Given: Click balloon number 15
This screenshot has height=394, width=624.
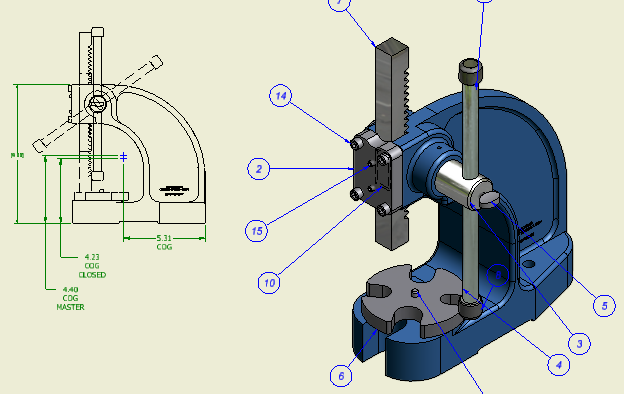Looking at the screenshot, I should (x=257, y=231).
